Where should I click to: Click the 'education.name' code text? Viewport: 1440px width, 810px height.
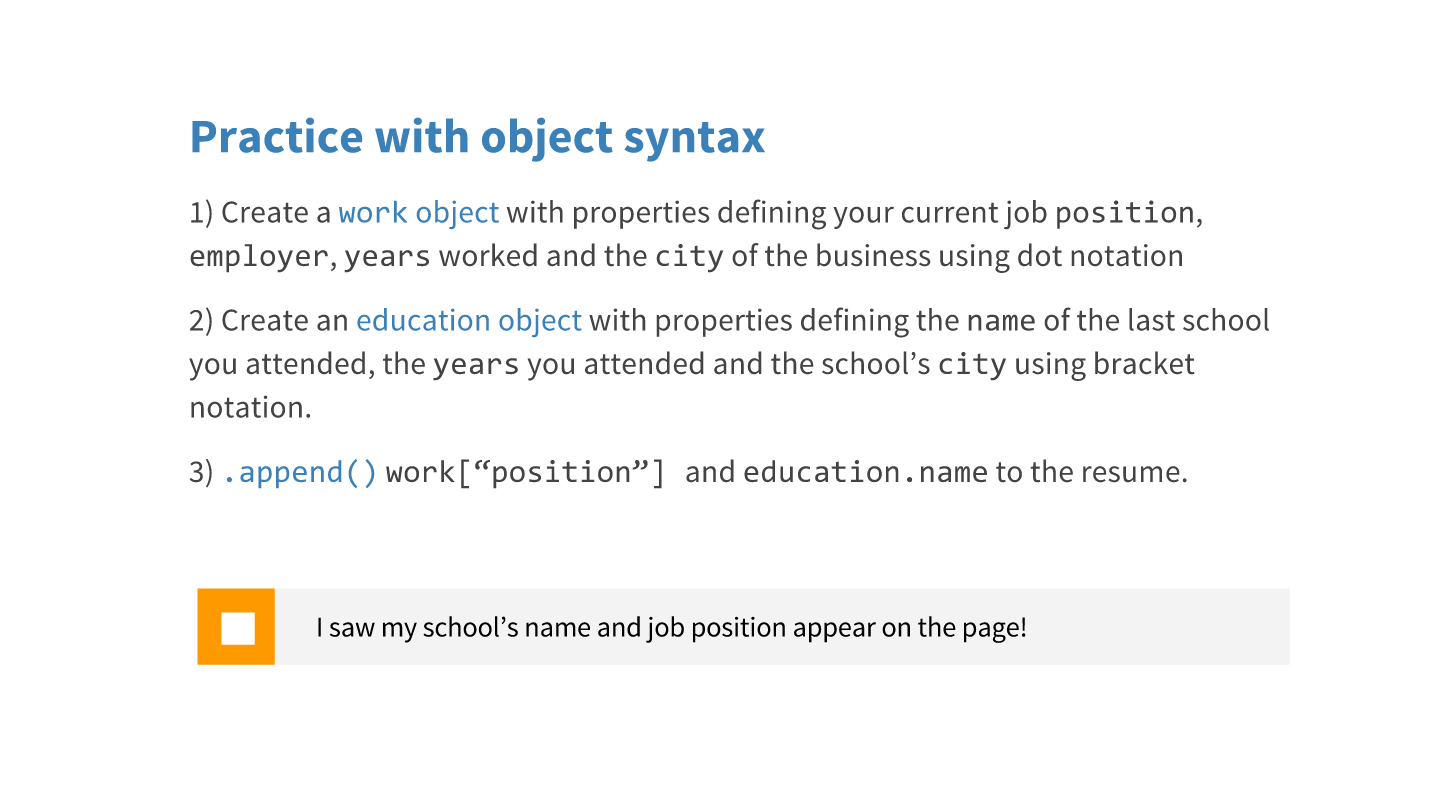tap(865, 472)
